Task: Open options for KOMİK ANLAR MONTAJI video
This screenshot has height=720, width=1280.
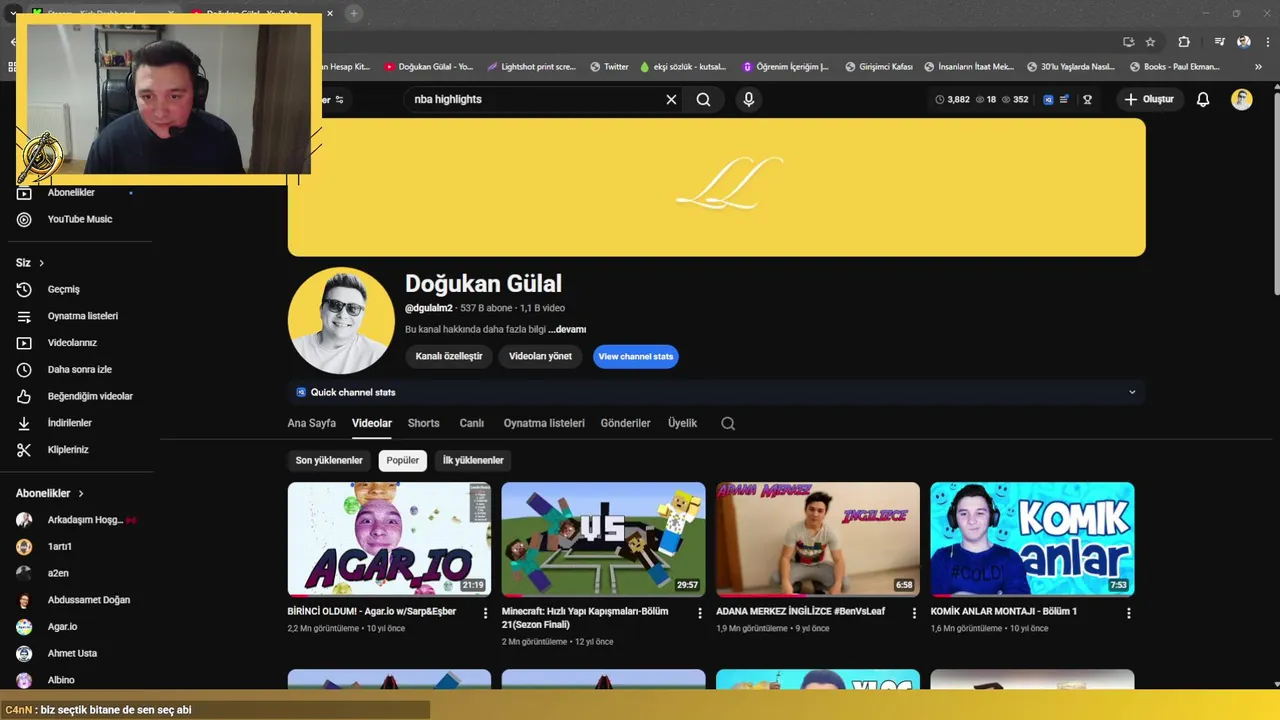Action: (x=1128, y=613)
